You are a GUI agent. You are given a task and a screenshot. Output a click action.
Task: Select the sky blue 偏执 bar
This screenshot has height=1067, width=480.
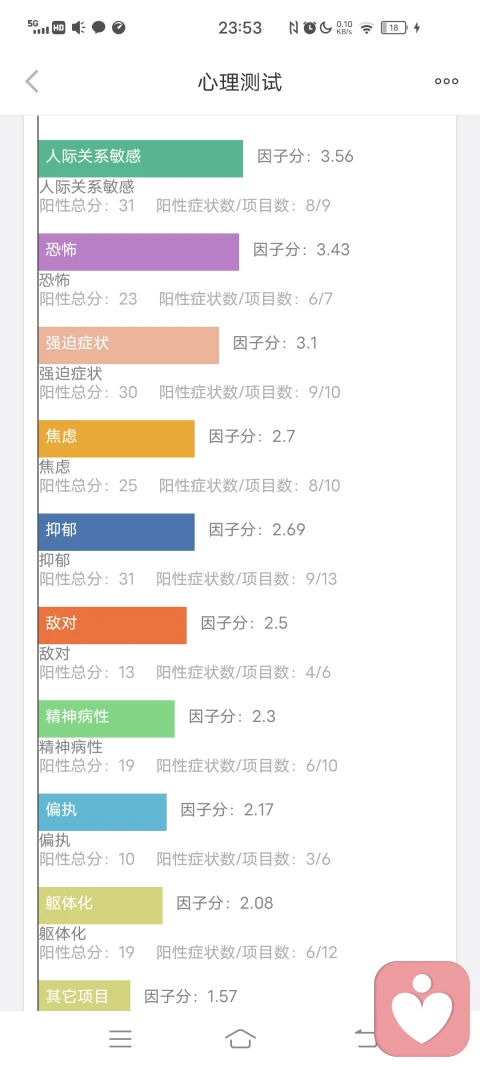tap(102, 811)
